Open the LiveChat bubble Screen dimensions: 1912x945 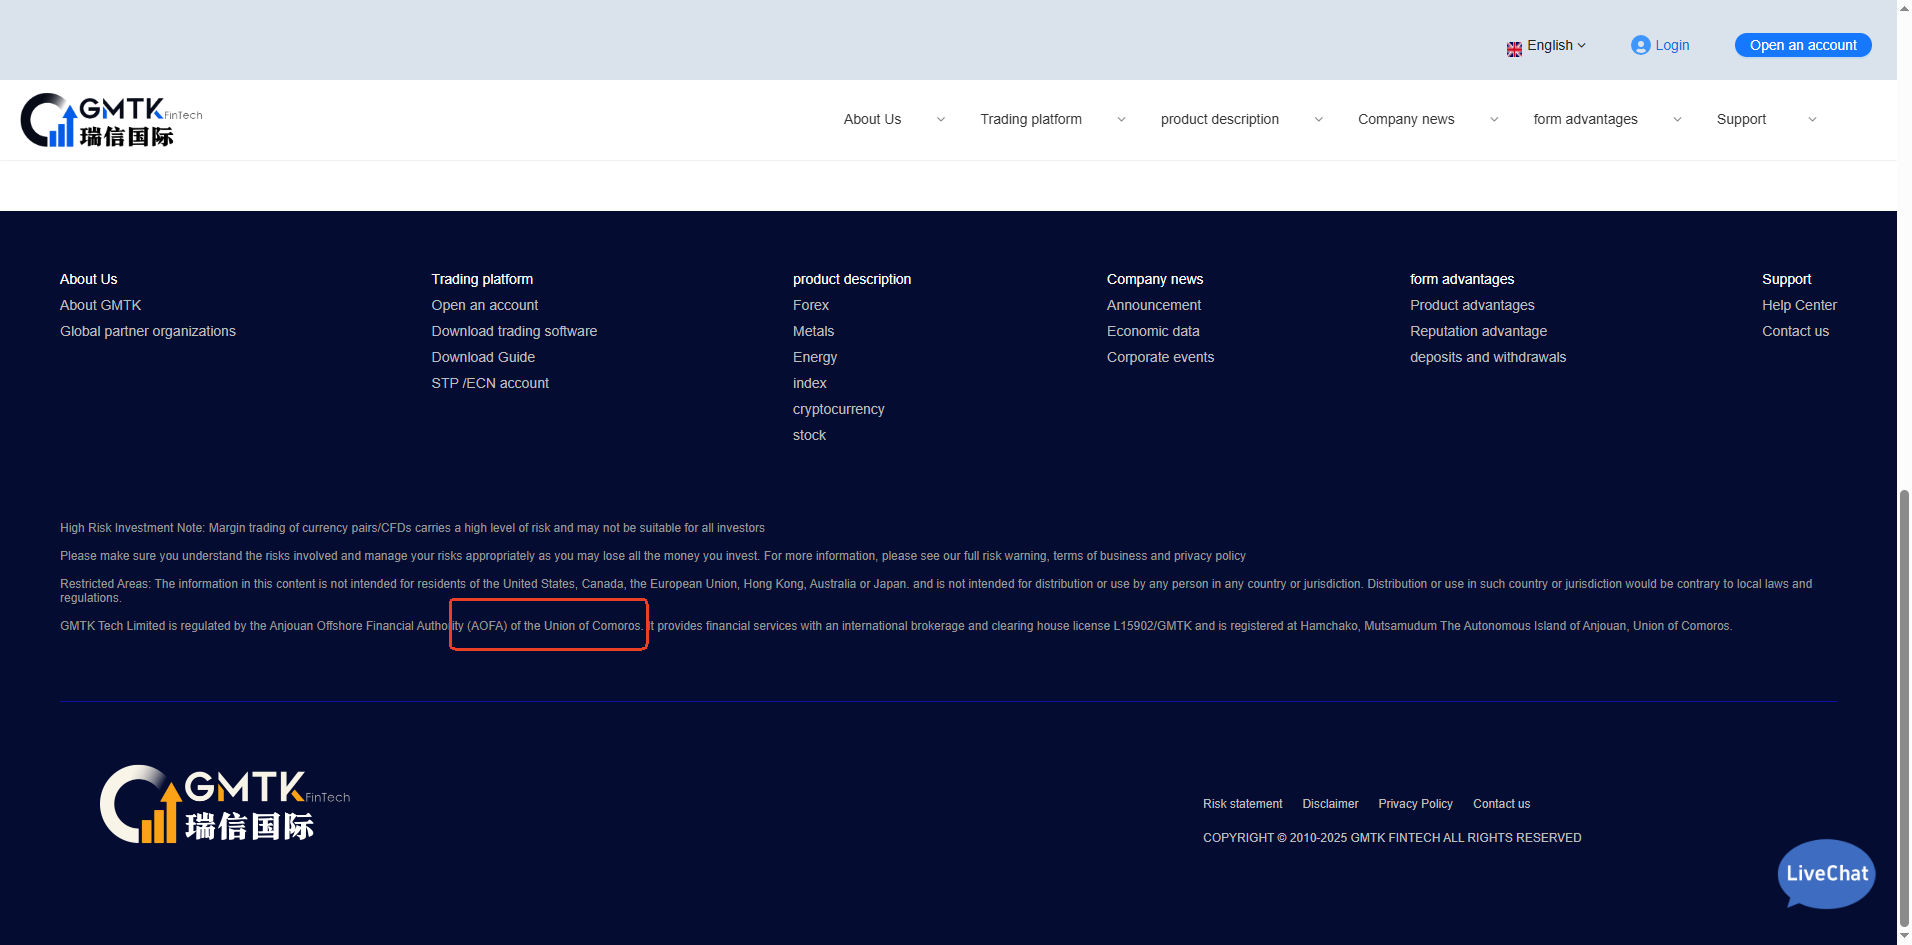1826,873
